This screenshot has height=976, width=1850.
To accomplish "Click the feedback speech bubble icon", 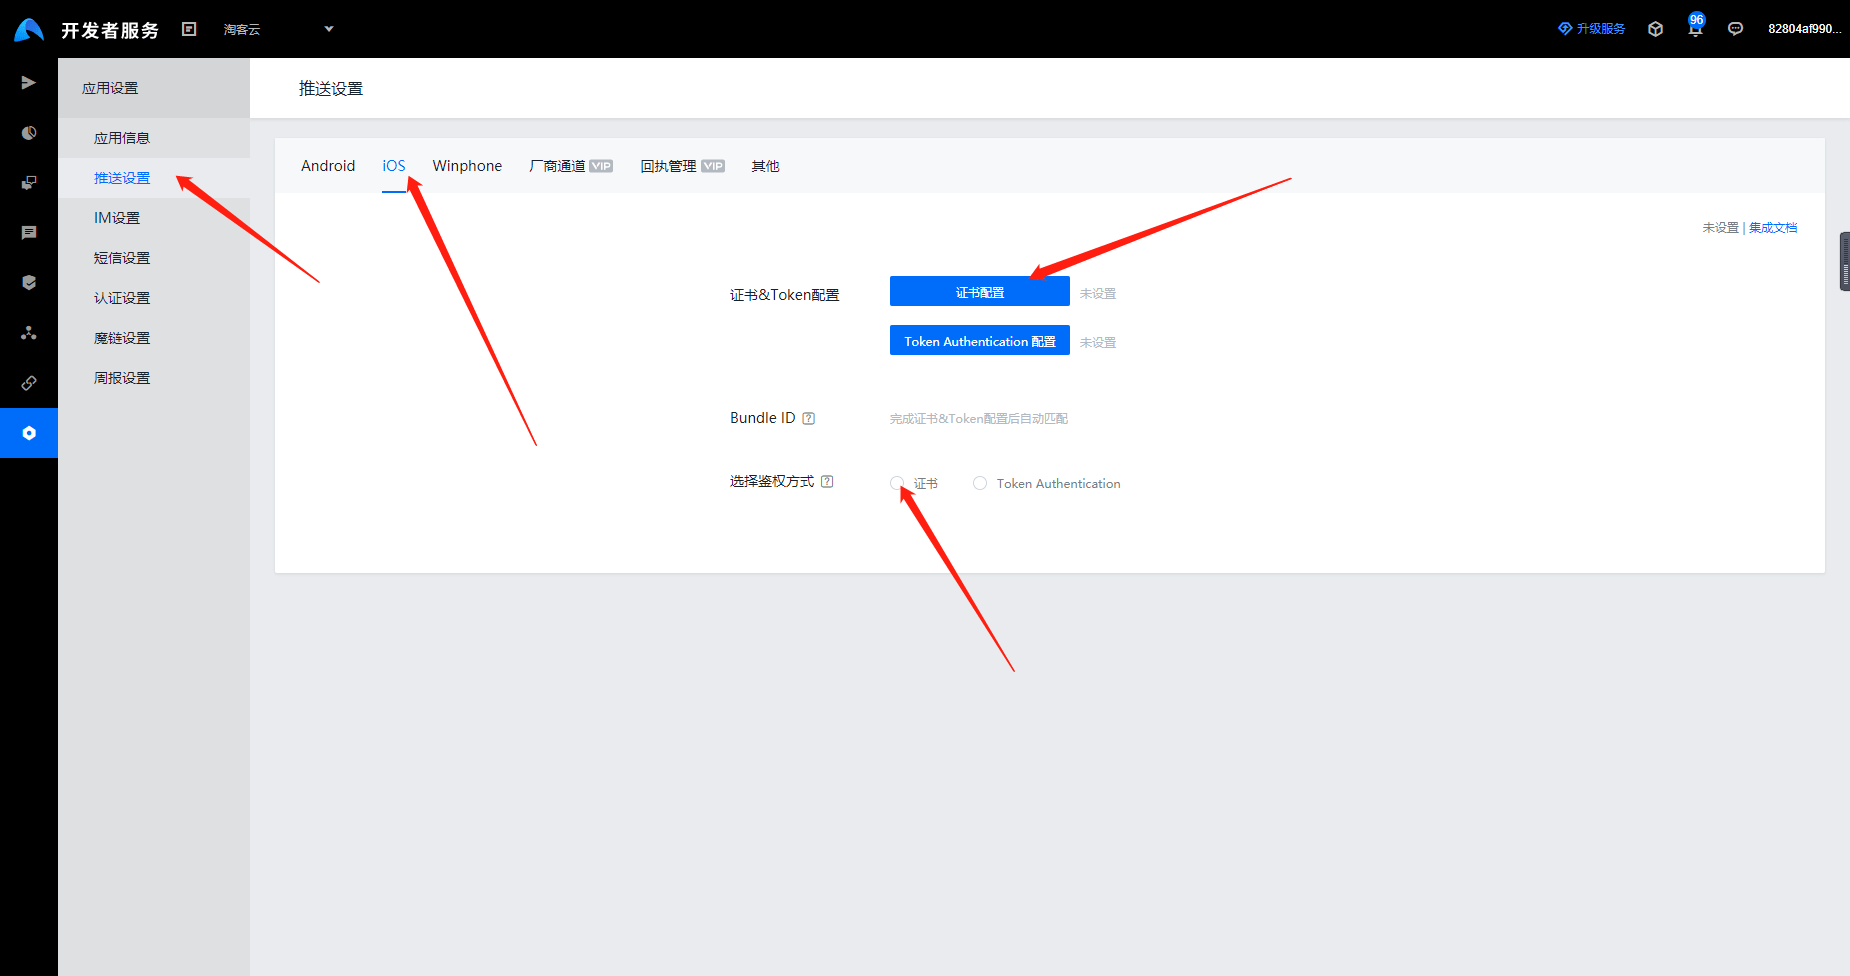I will (x=1735, y=29).
